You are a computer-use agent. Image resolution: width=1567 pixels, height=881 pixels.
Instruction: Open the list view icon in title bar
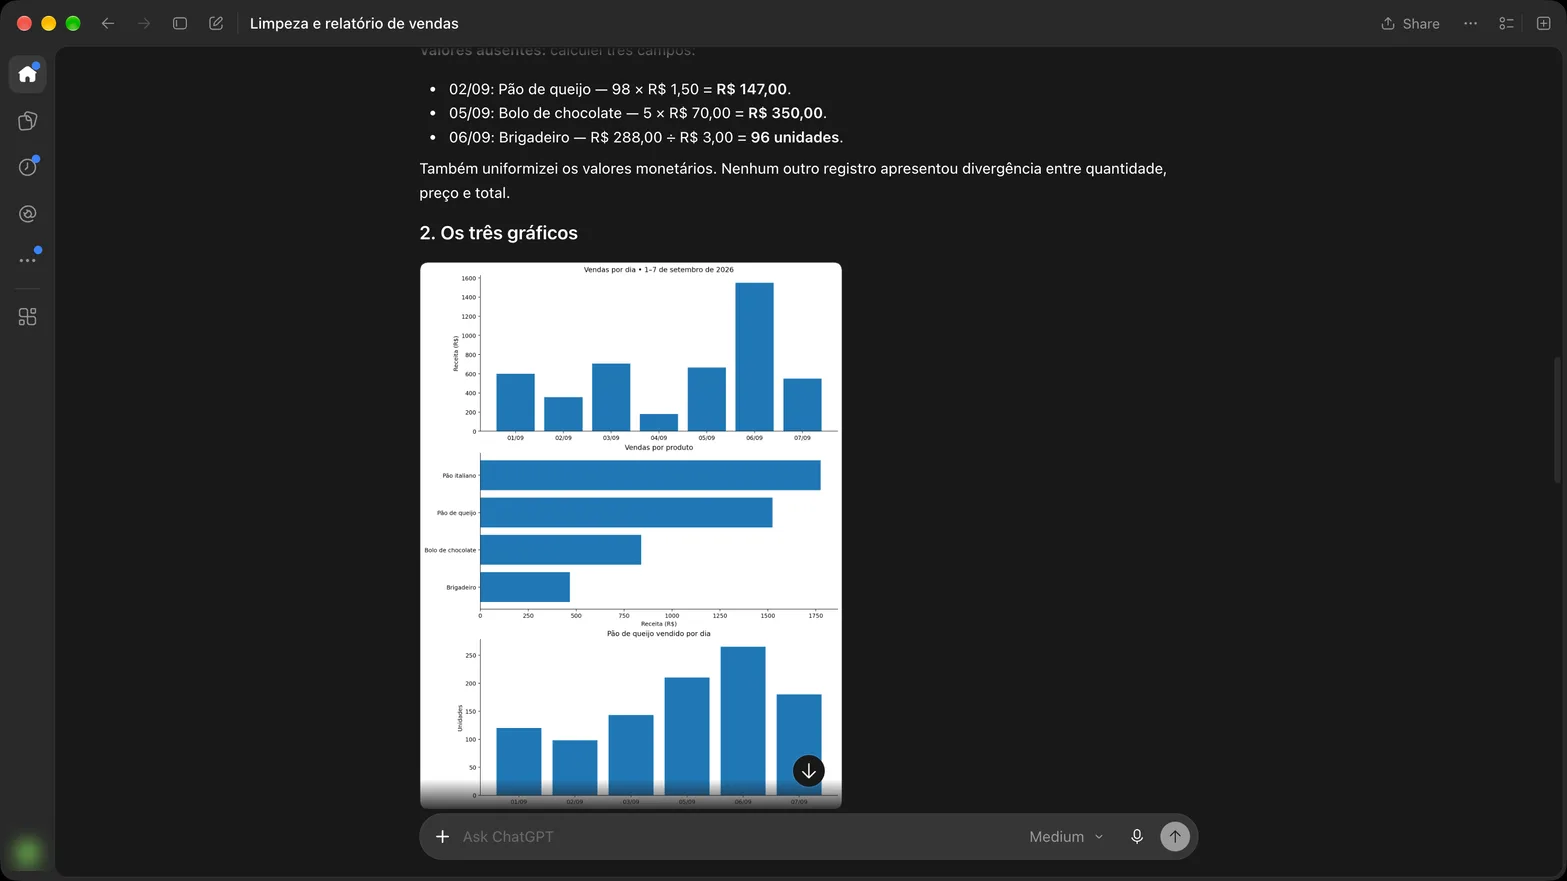click(x=1506, y=23)
